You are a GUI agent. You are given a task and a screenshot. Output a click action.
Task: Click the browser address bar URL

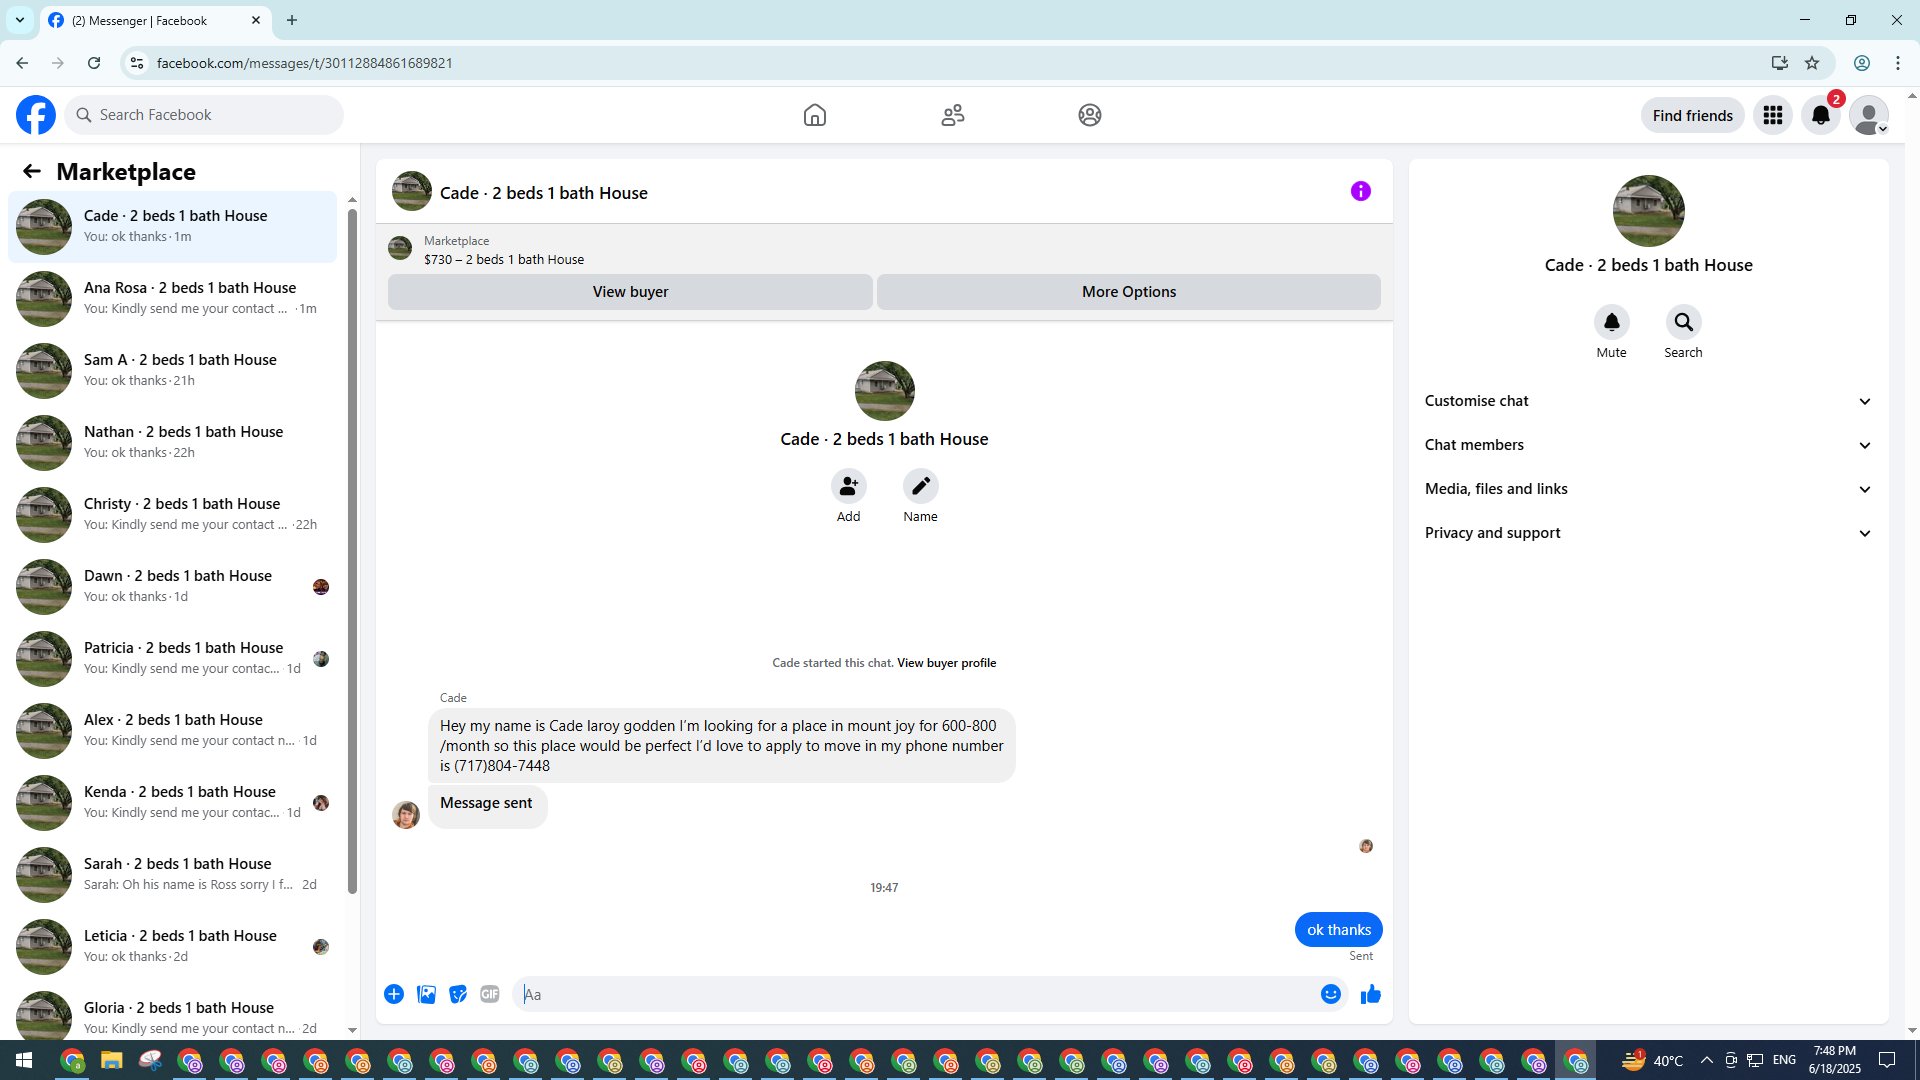[305, 63]
